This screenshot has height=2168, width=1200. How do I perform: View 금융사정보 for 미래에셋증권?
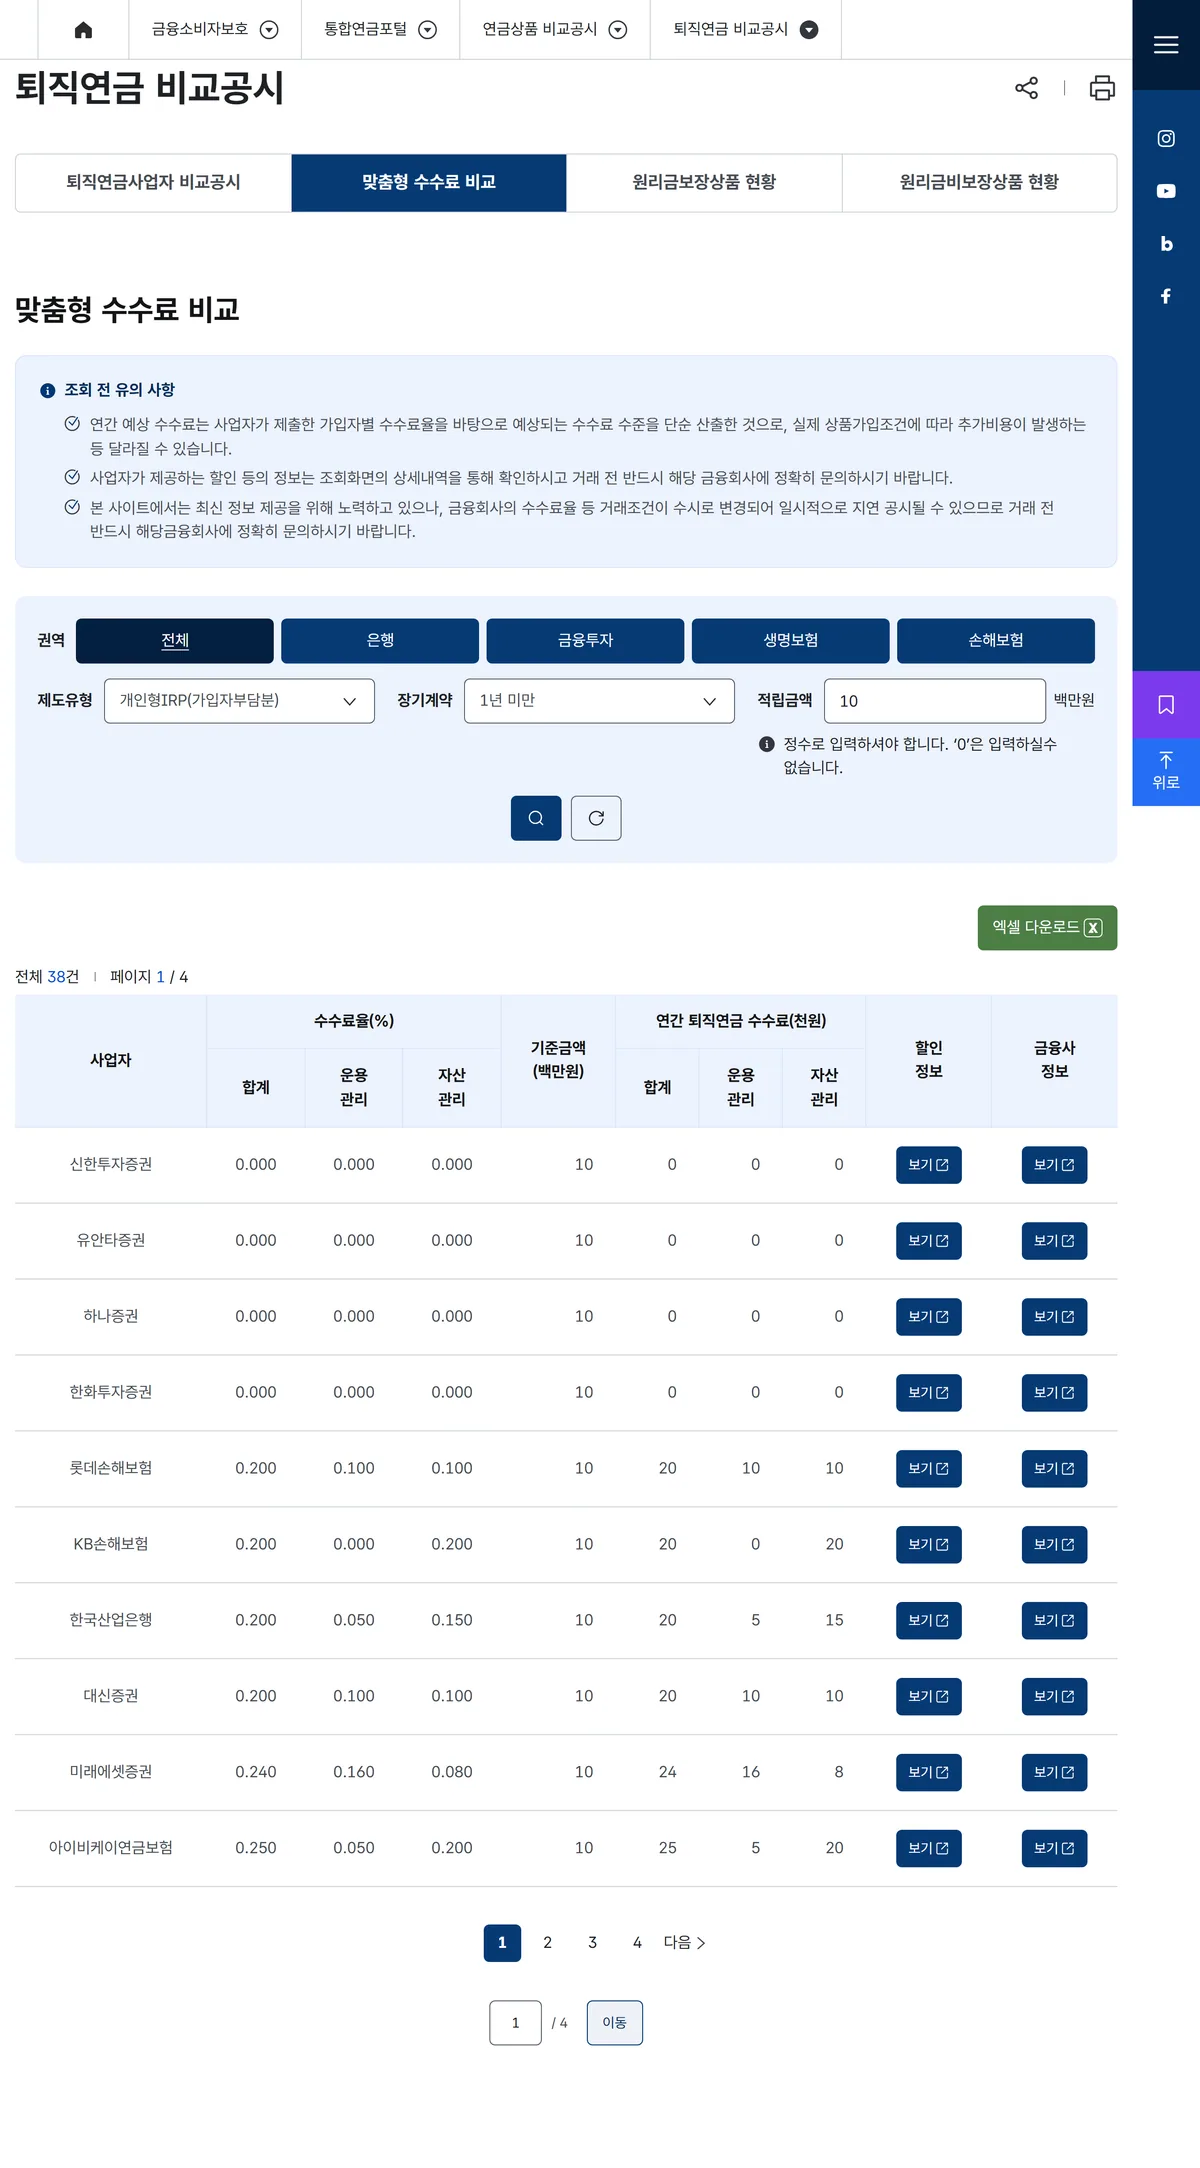click(1054, 1773)
